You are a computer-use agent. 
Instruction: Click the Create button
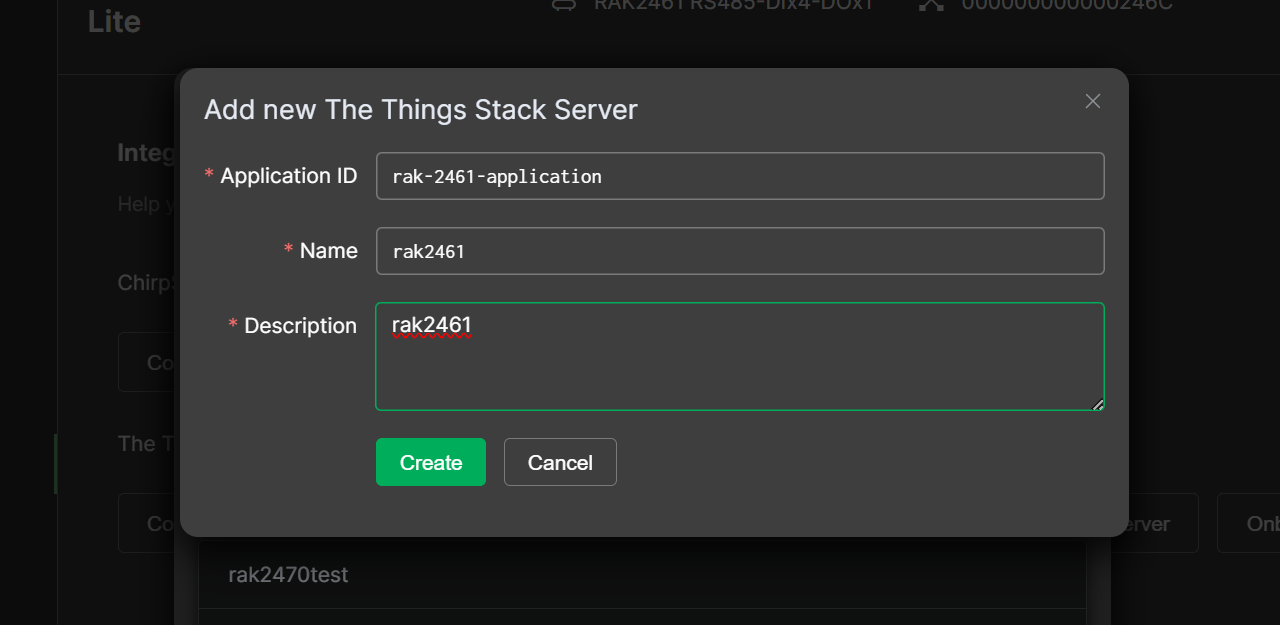(x=430, y=462)
